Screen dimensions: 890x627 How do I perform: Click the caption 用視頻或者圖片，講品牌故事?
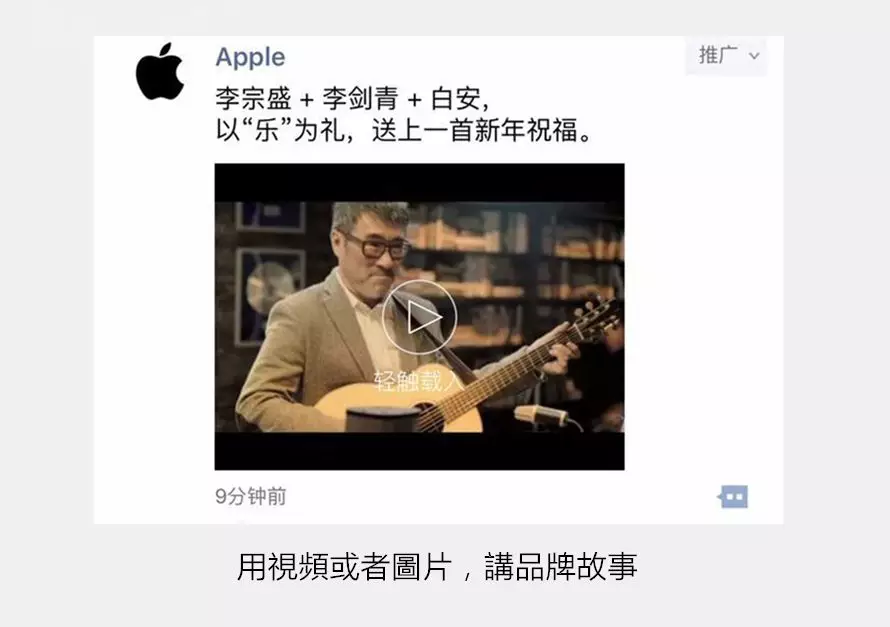coord(437,566)
